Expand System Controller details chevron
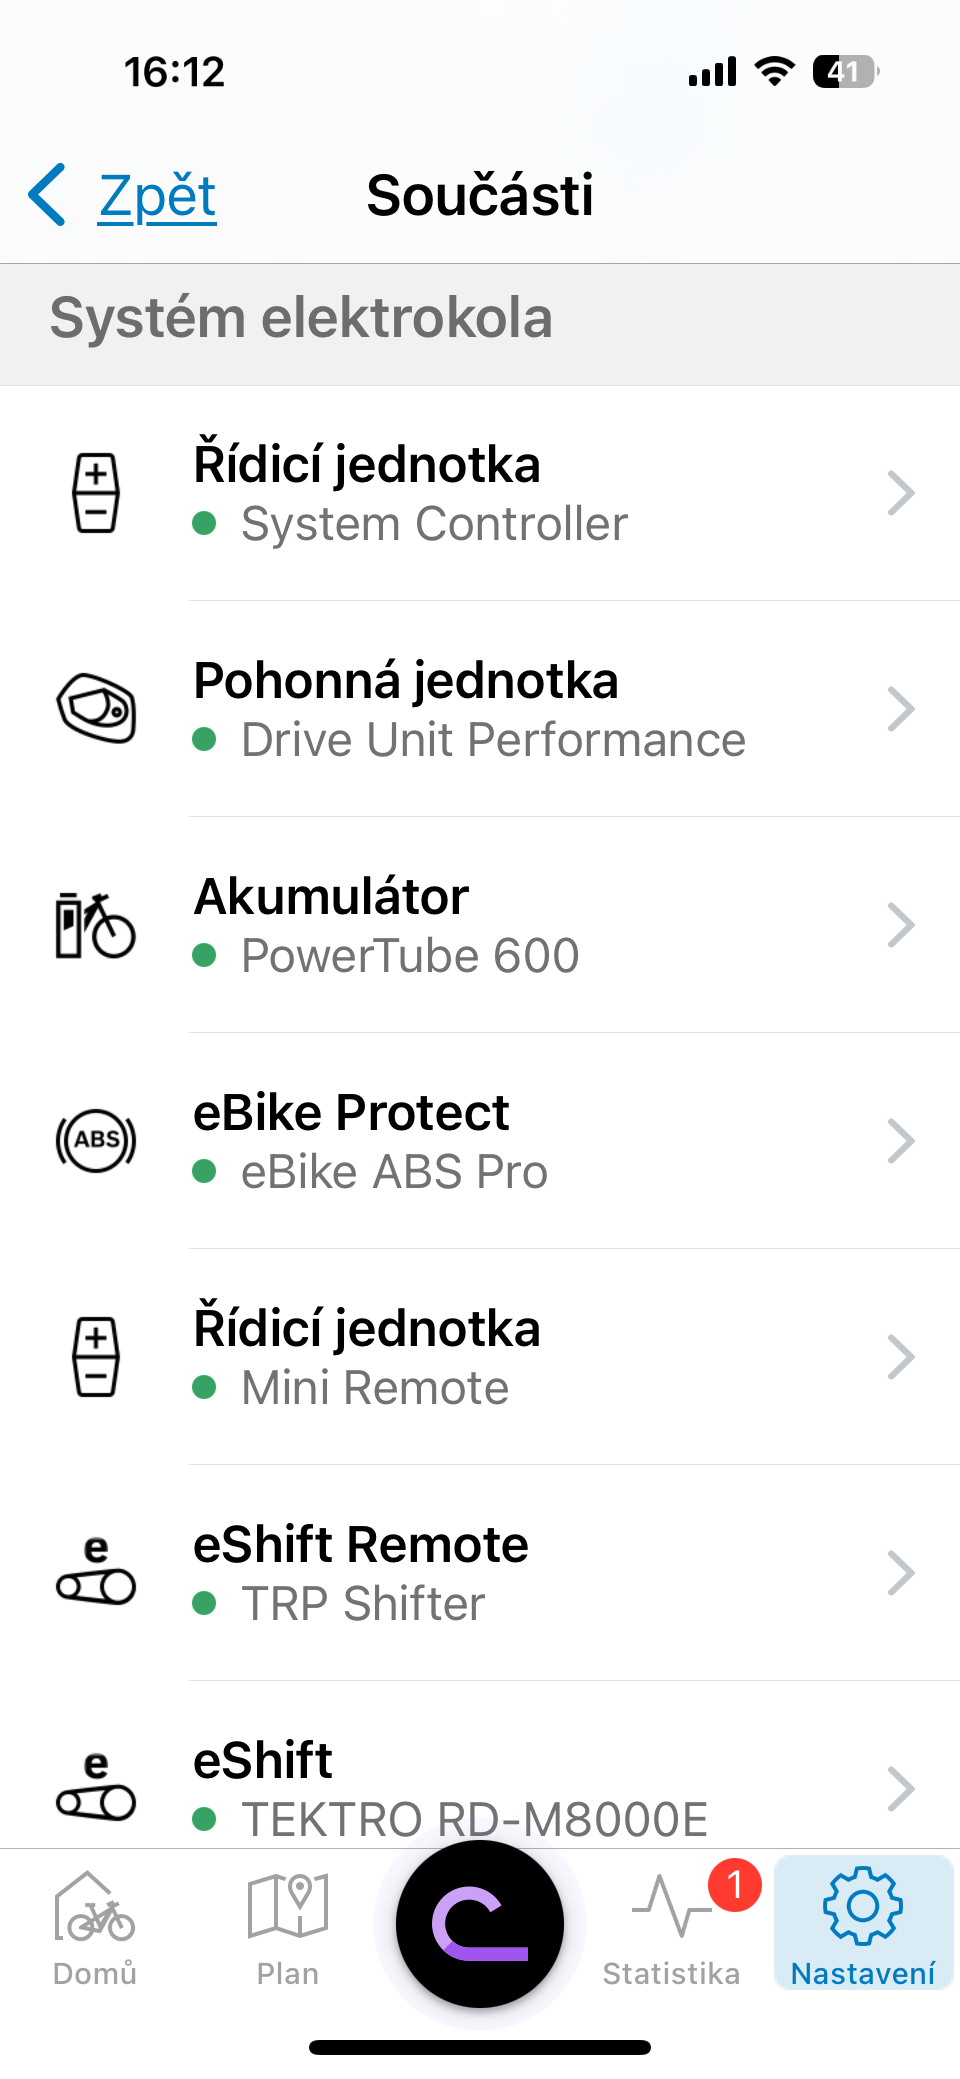Viewport: 960px width, 2079px height. tap(901, 493)
